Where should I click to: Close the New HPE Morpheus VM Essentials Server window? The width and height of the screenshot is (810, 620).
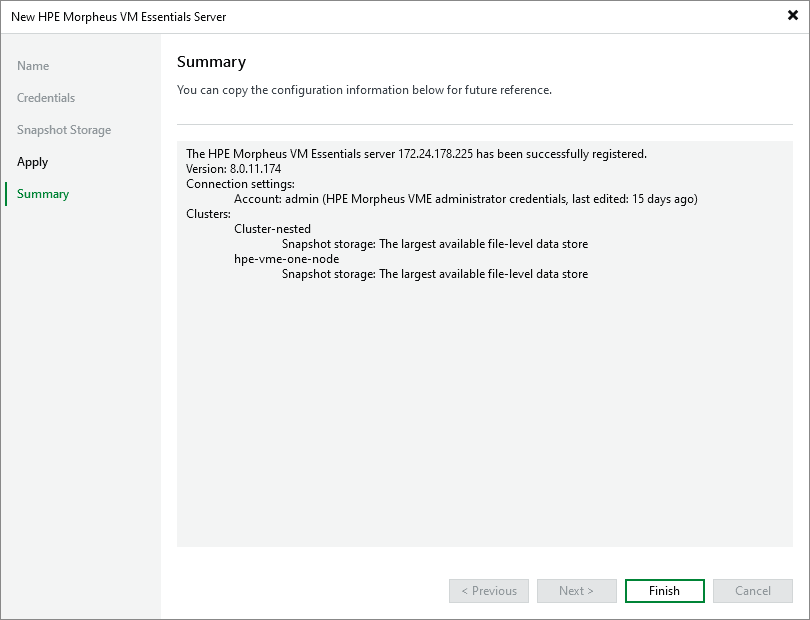click(x=791, y=15)
